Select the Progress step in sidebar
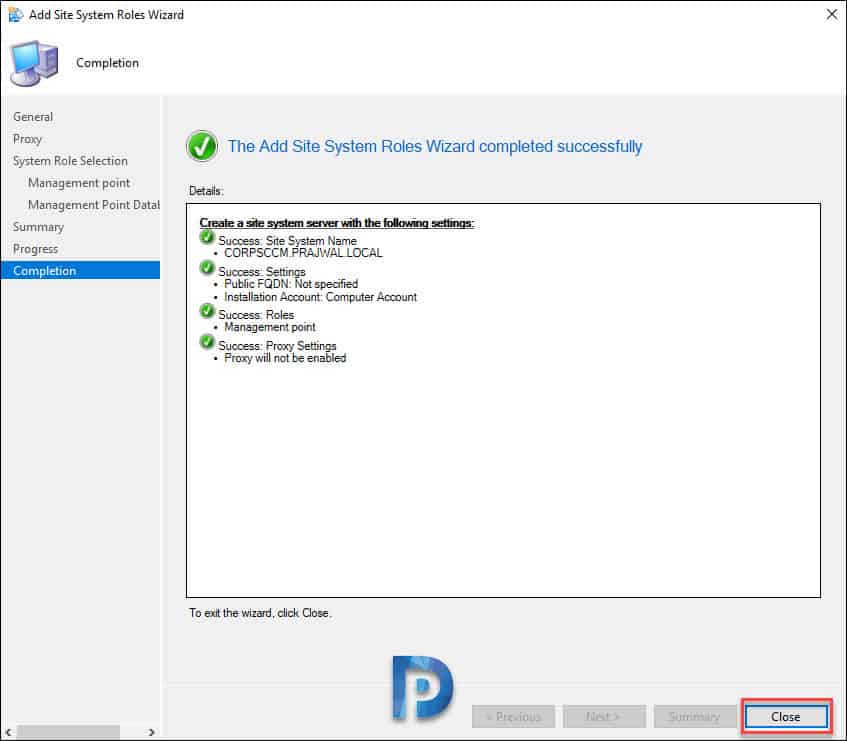The width and height of the screenshot is (847, 741). [x=35, y=249]
